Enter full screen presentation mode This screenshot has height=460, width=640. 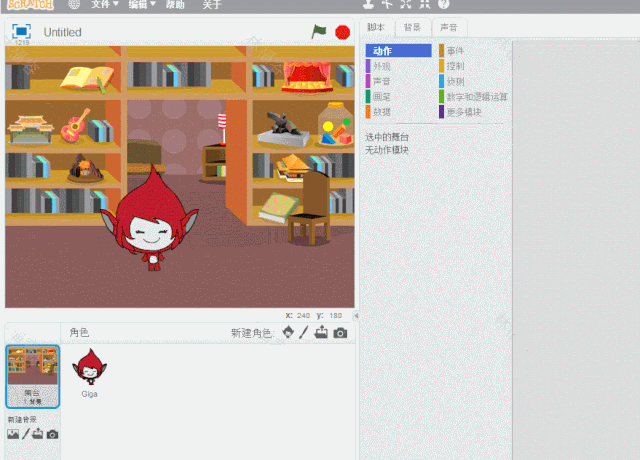point(21,31)
